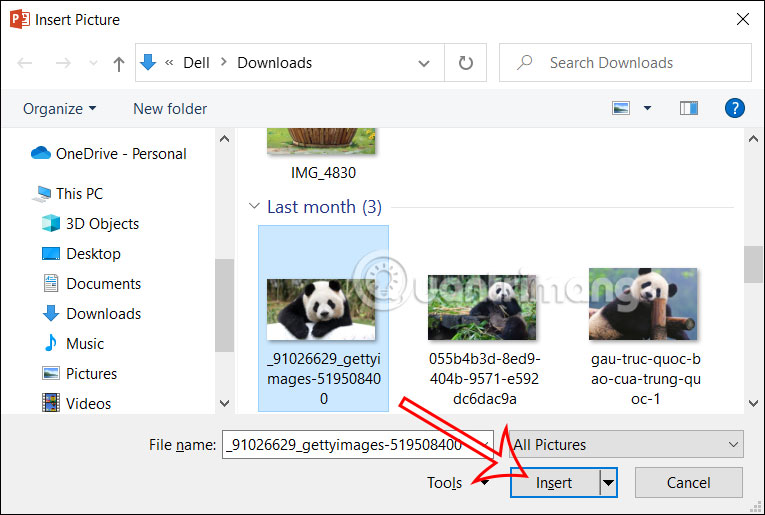
Task: Open Downloads in the sidebar
Action: pyautogui.click(x=92, y=314)
